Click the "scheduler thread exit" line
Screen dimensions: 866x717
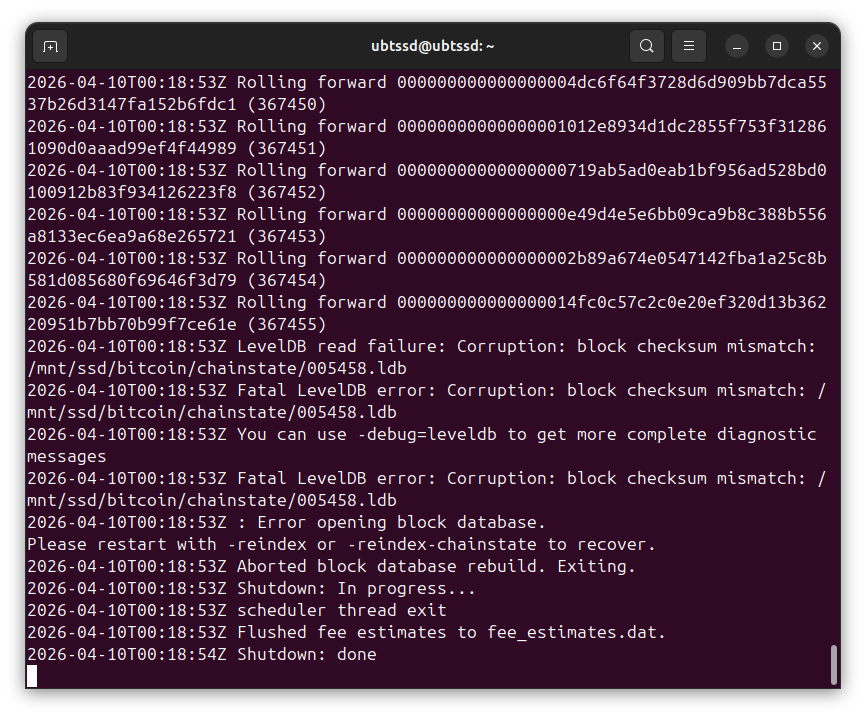[341, 610]
